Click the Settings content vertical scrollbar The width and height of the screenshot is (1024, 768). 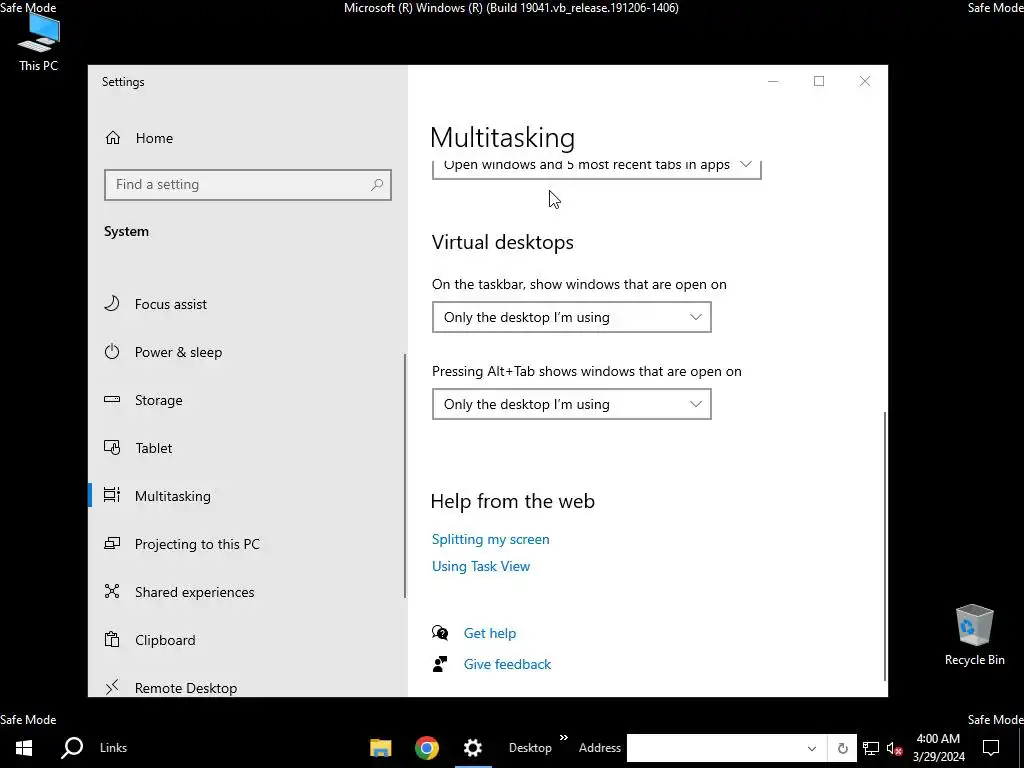tap(885, 545)
